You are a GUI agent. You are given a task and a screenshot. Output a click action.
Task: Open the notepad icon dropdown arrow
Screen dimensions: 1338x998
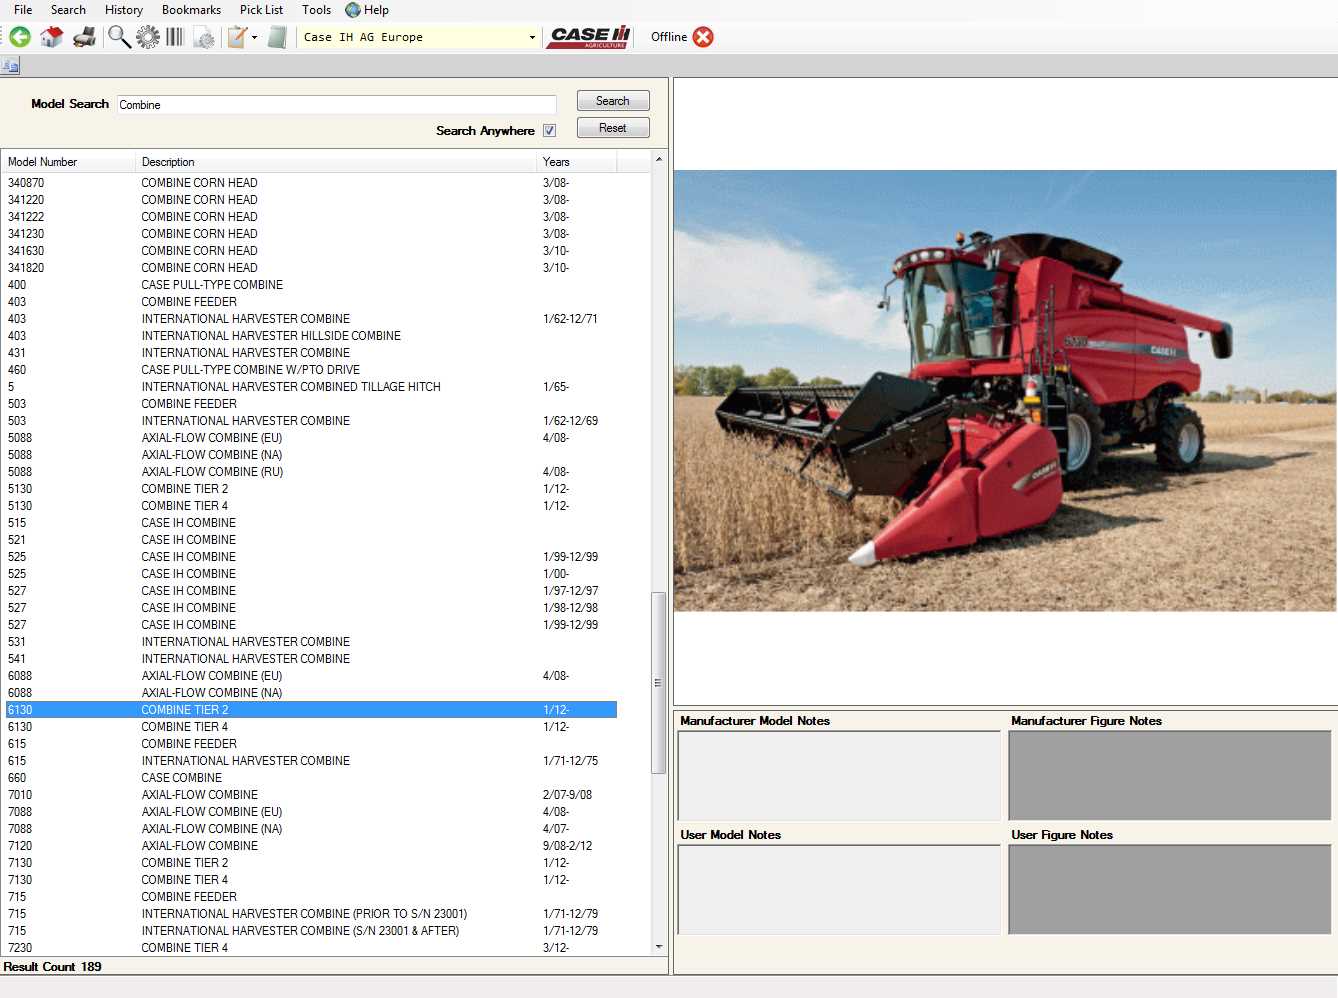[254, 37]
